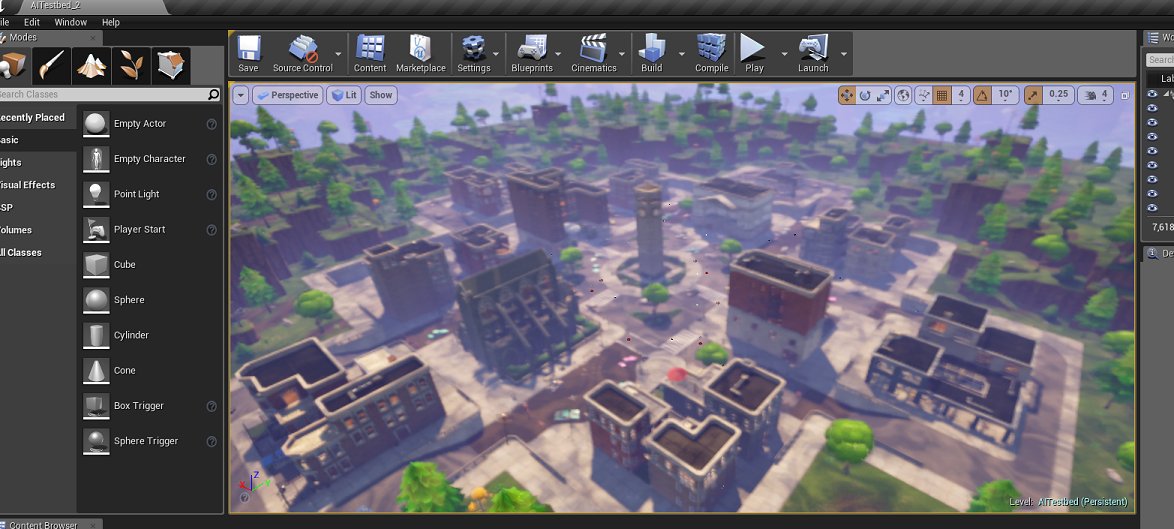Select the translate (move) gizmo tool

[847, 95]
